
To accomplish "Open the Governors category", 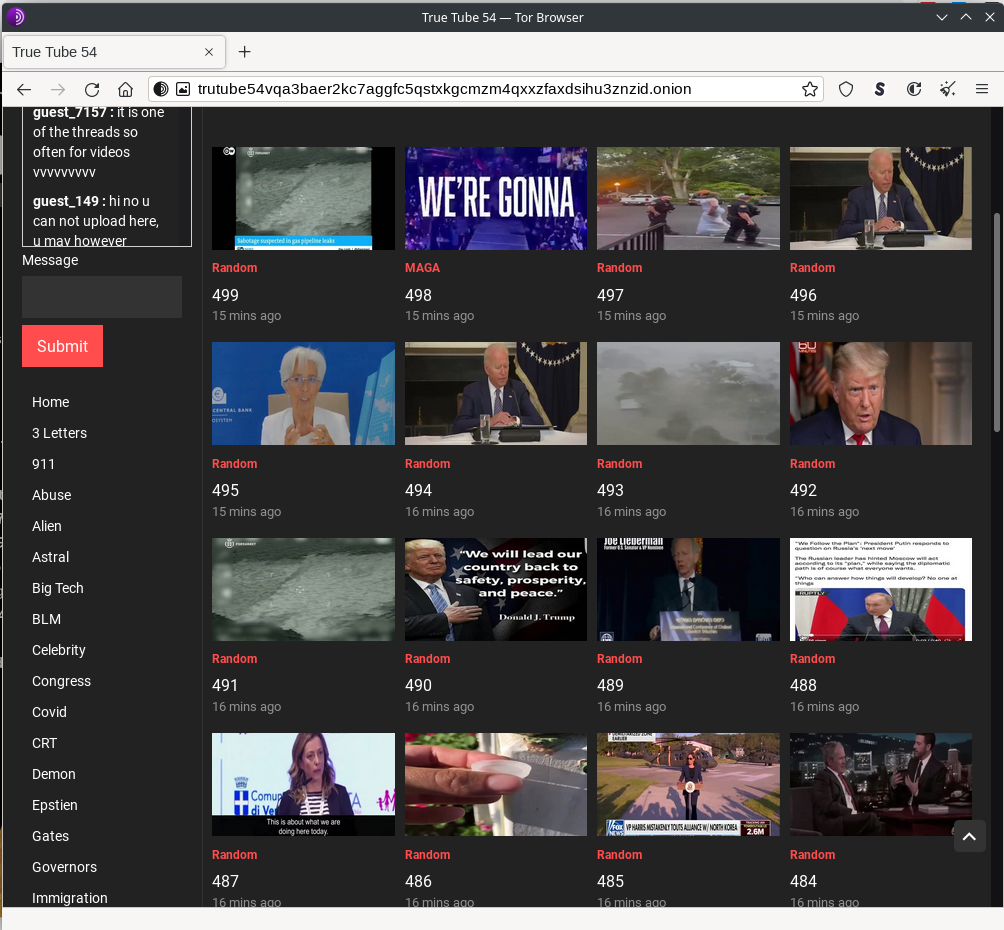I will (x=65, y=867).
